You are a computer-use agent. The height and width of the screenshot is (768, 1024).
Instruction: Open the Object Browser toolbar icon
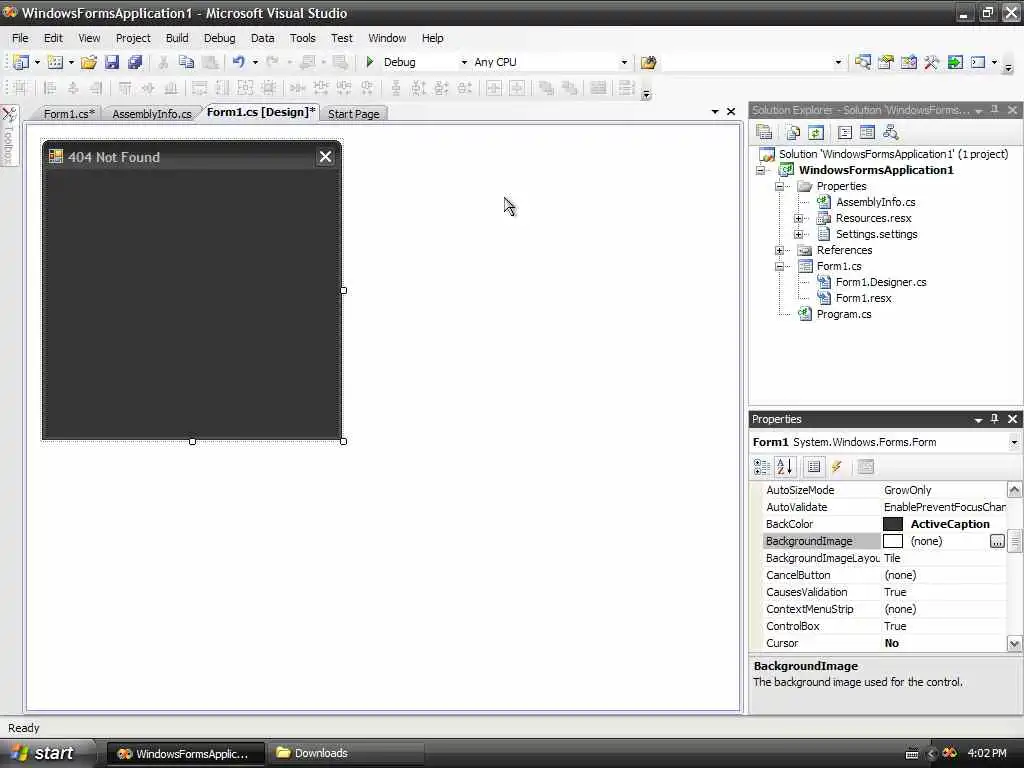(x=908, y=62)
